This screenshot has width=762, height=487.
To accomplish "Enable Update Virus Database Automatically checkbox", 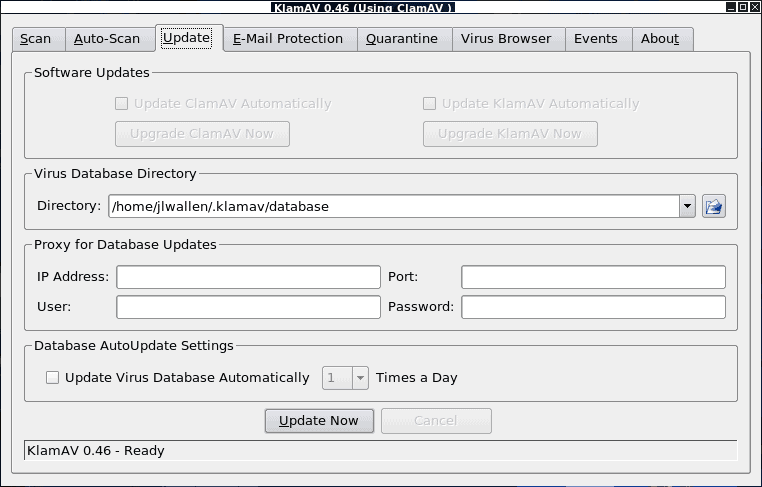I will [x=53, y=378].
